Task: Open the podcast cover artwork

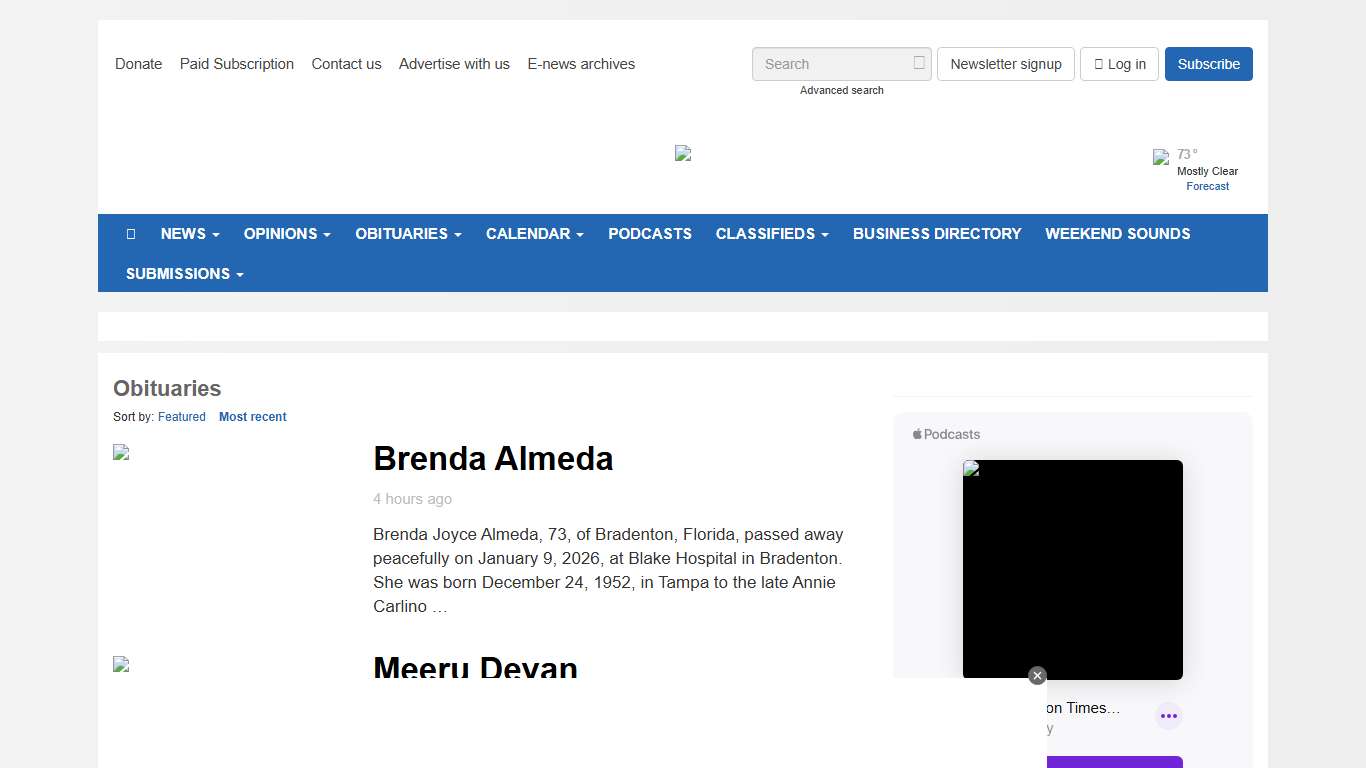Action: pyautogui.click(x=1072, y=569)
